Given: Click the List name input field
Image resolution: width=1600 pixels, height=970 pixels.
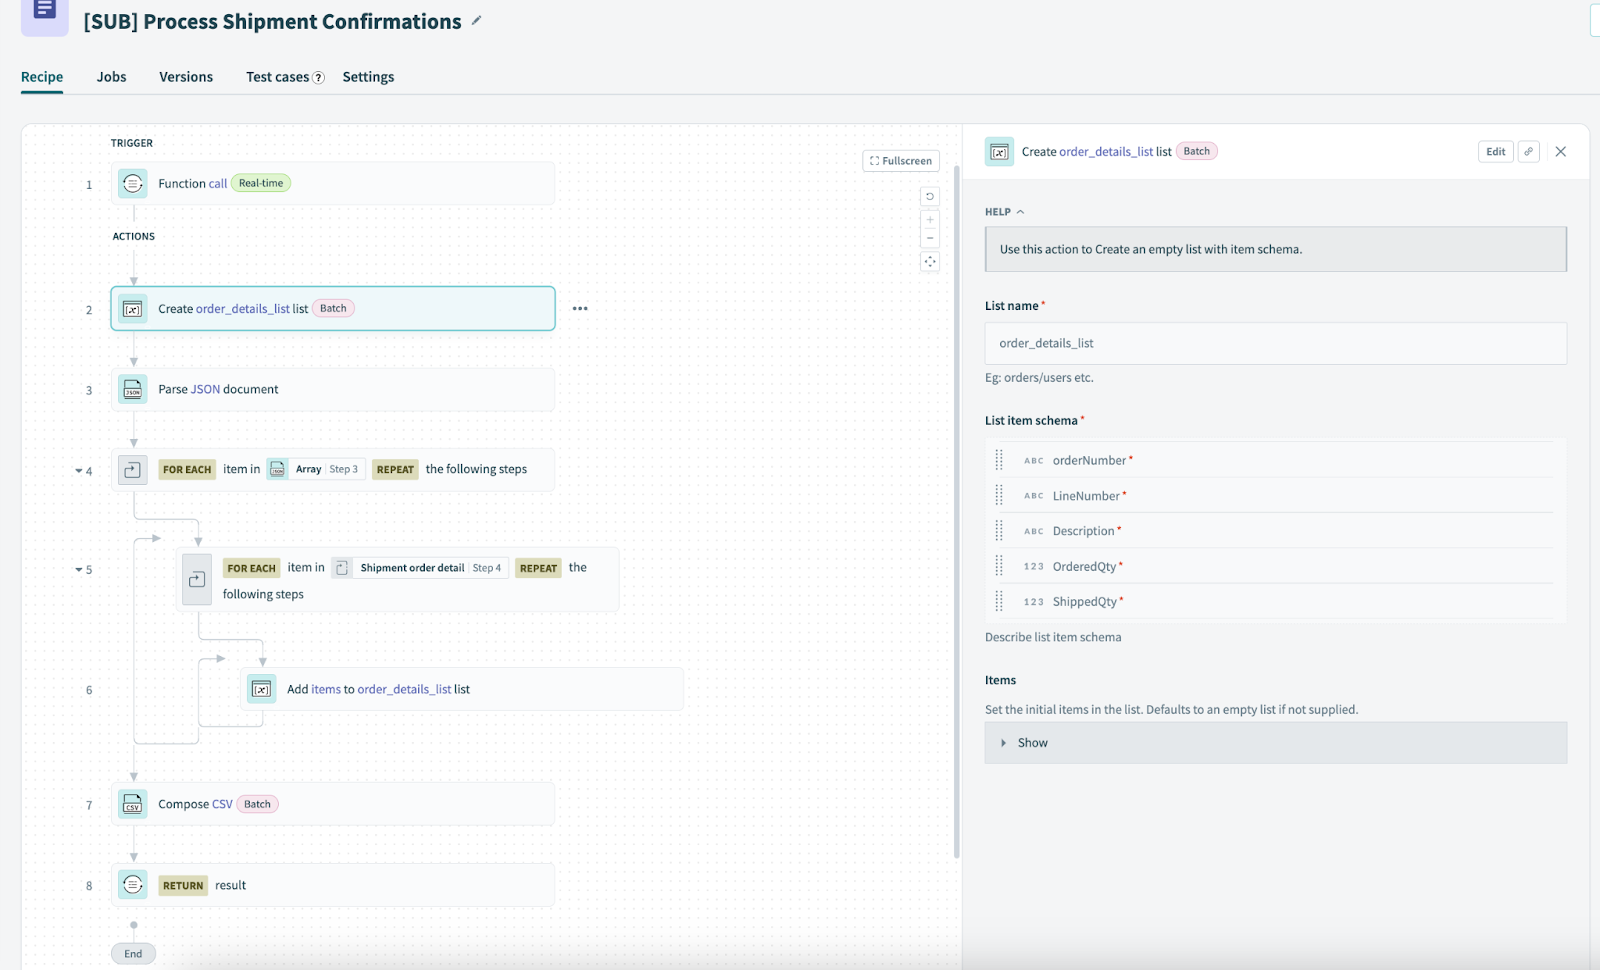Looking at the screenshot, I should tap(1275, 343).
